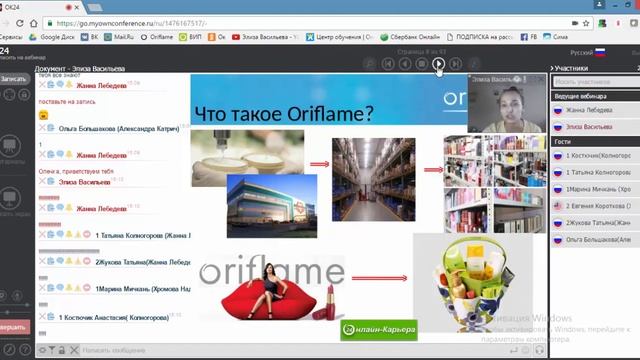Open the Центр обучения bookmark
Screen dimensions: 640x360
(340, 37)
